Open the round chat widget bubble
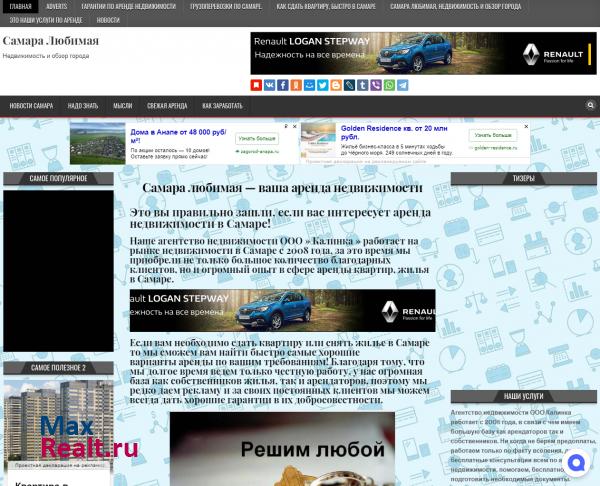 (576, 463)
